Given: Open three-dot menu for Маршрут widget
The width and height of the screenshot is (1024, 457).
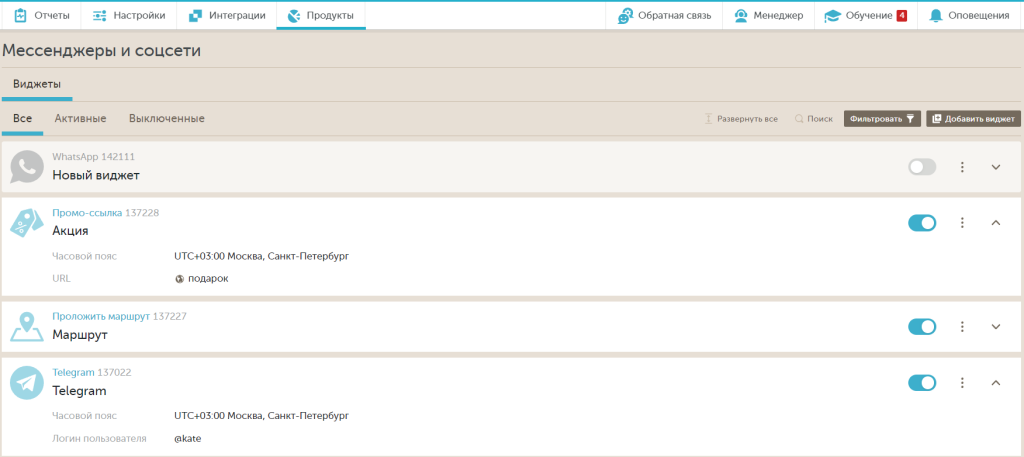Looking at the screenshot, I should point(962,326).
